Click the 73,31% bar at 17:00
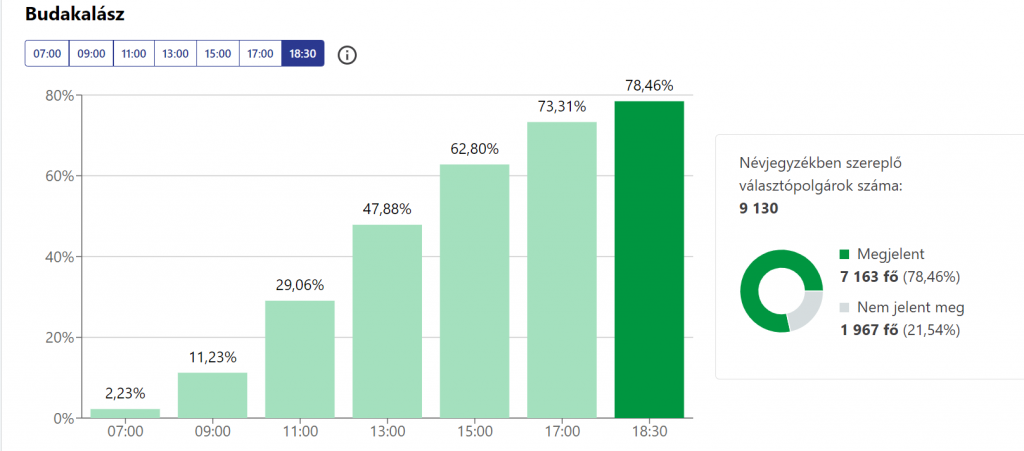Viewport: 1024px width, 451px height. pyautogui.click(x=562, y=270)
